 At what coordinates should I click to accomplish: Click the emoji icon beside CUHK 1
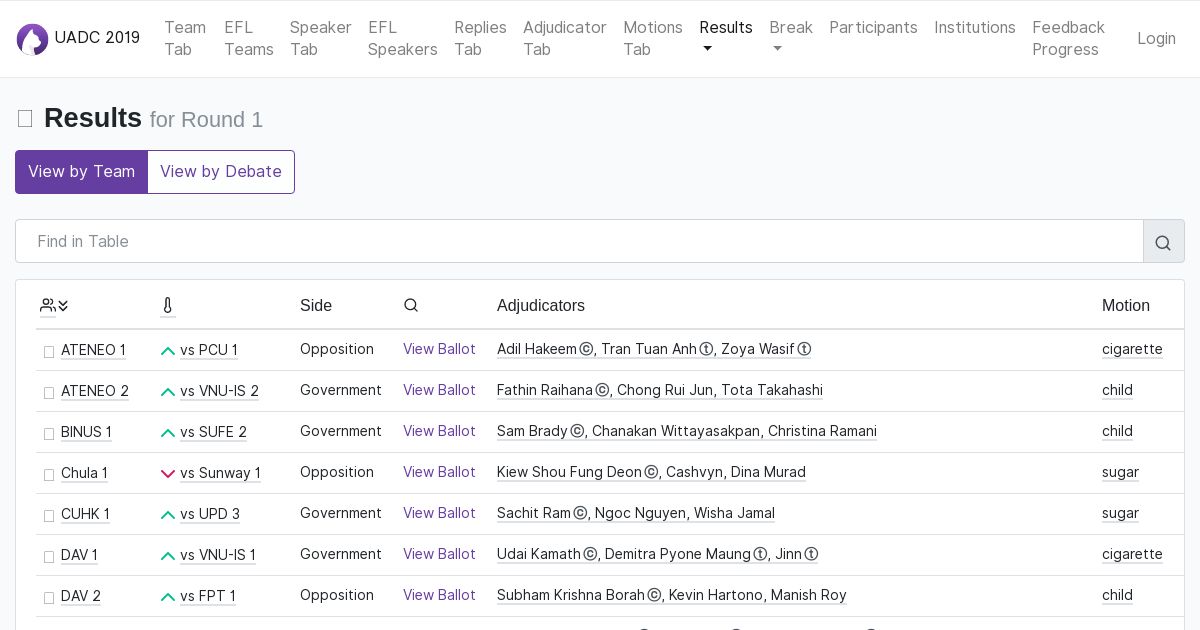49,516
